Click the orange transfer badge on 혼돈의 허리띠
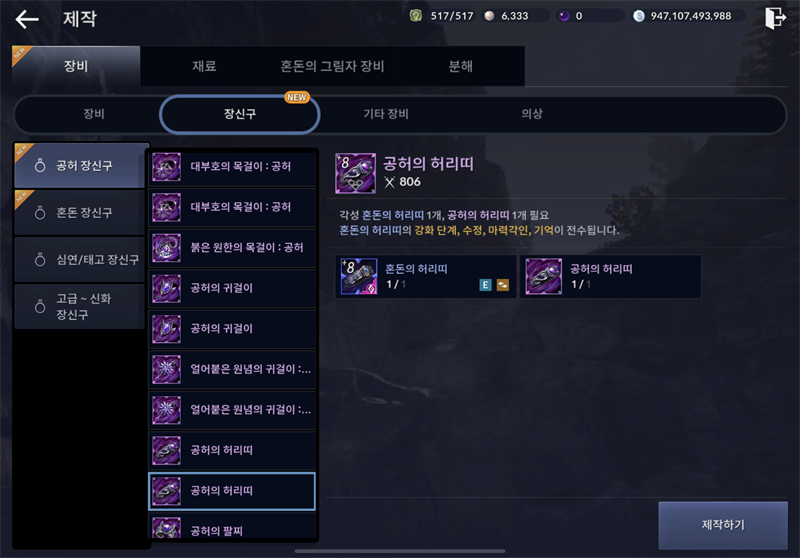 [x=503, y=285]
